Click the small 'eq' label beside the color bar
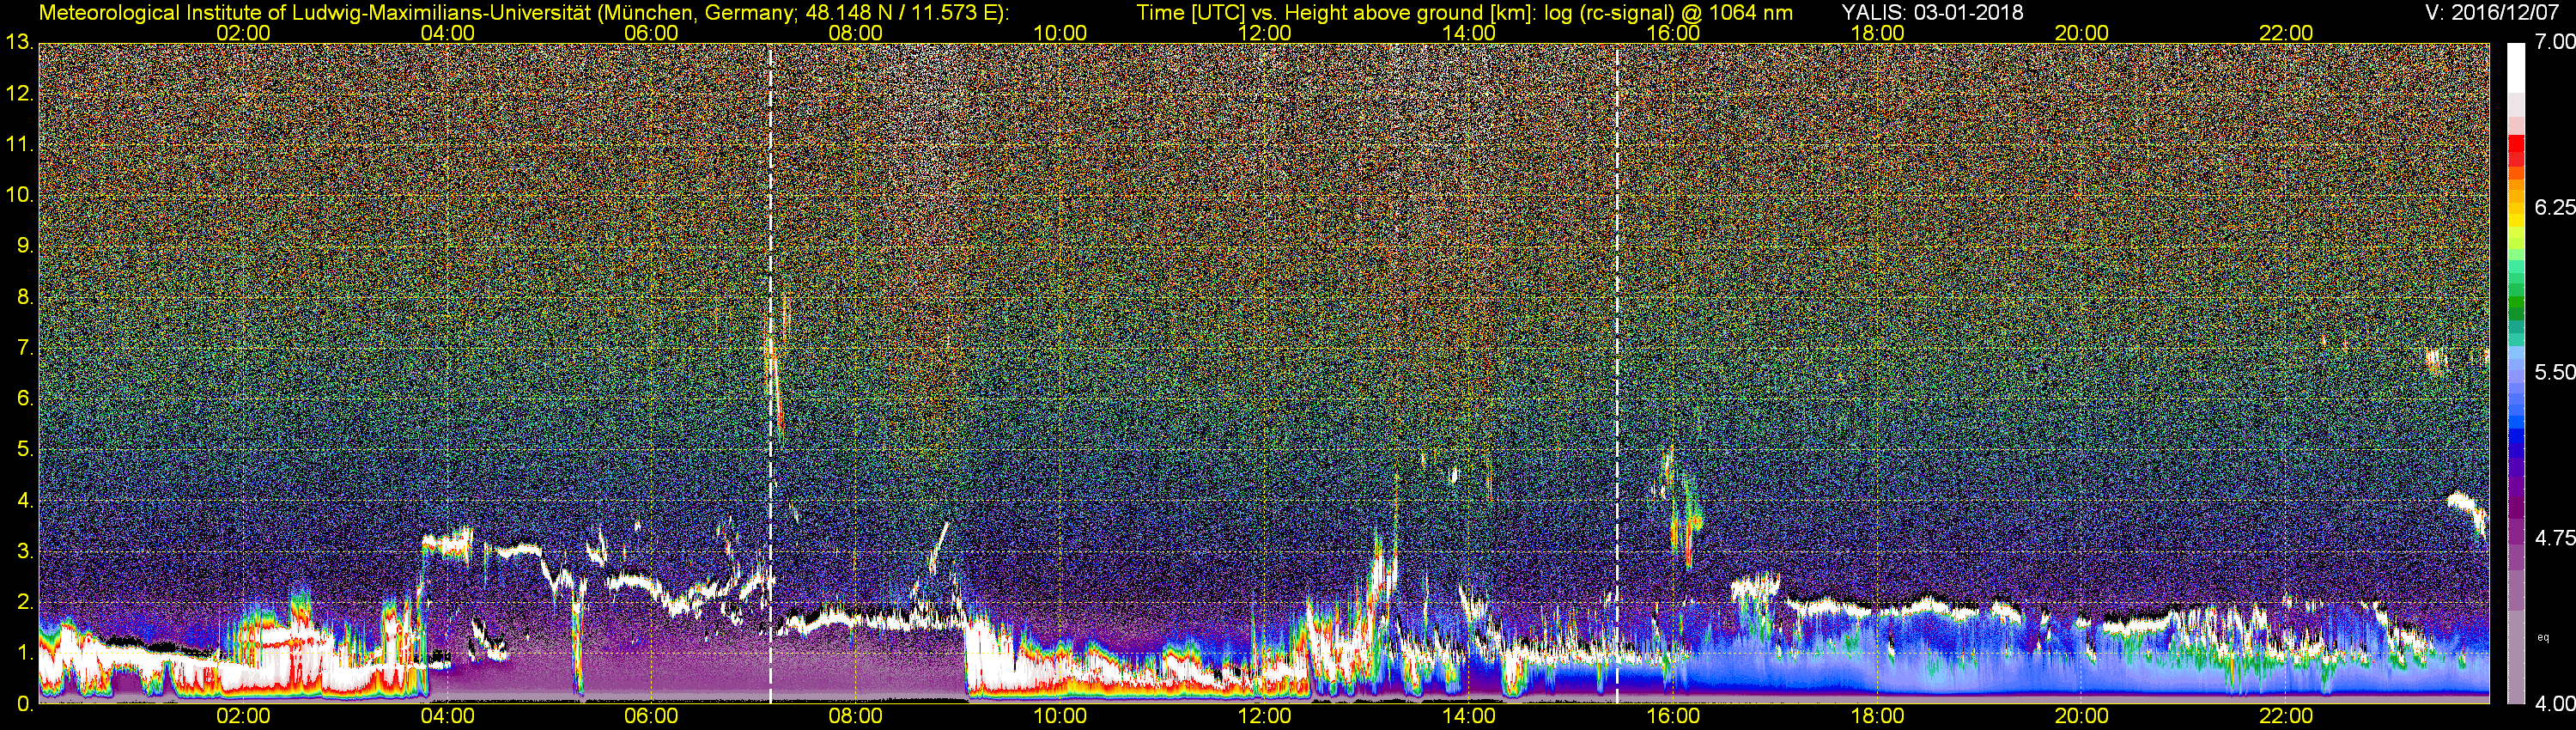This screenshot has height=730, width=2576. click(2543, 637)
